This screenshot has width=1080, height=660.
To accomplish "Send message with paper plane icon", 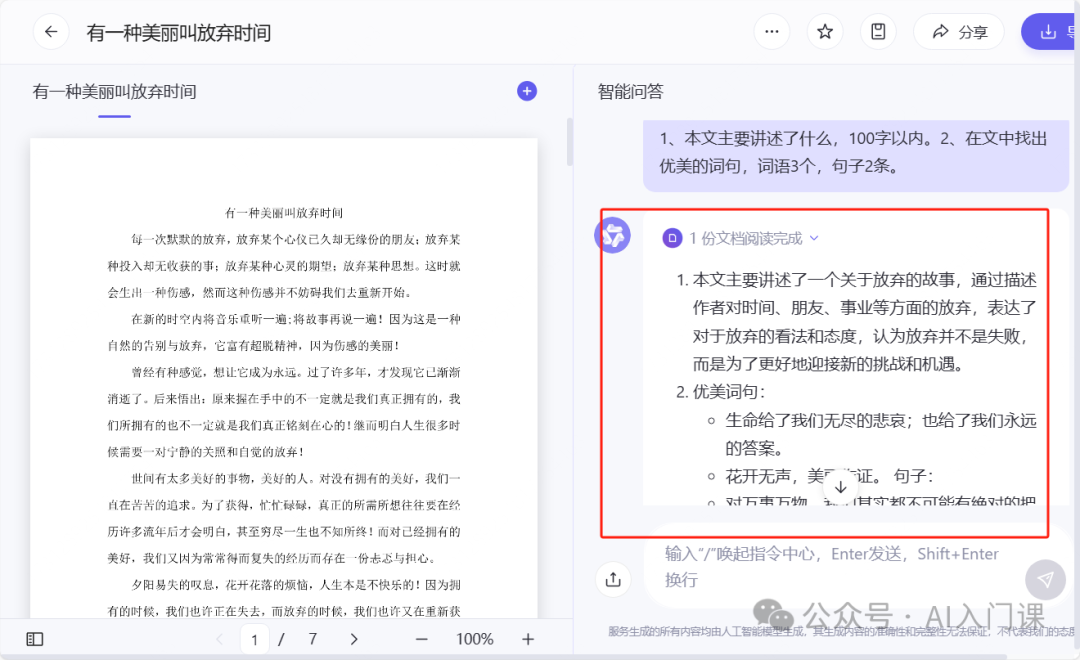I will (x=1045, y=579).
